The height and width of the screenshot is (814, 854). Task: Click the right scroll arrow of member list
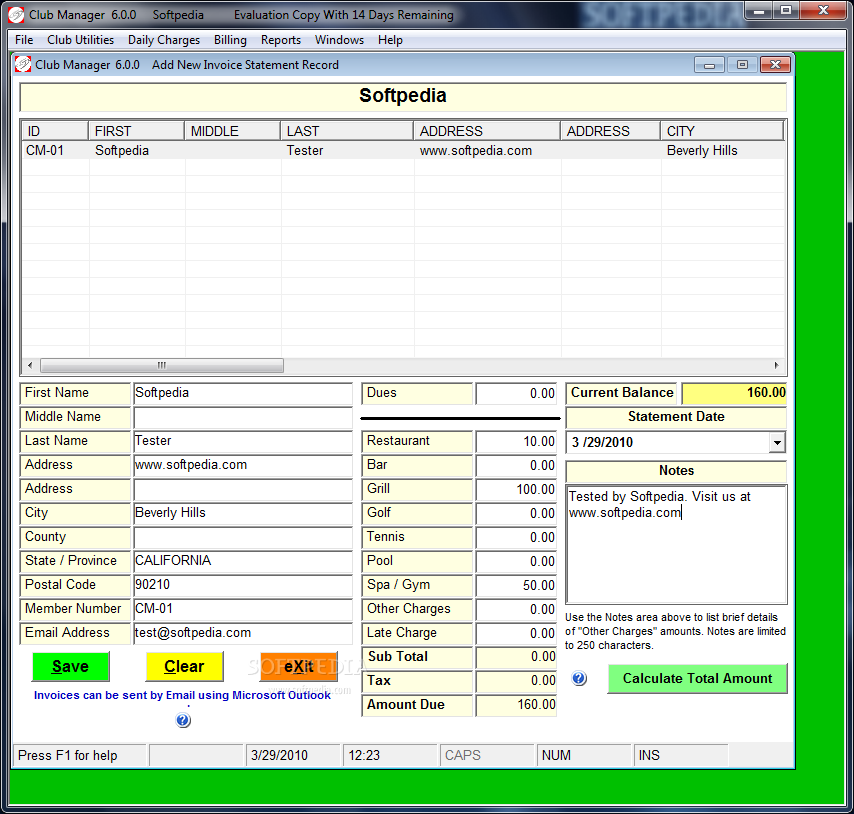(x=776, y=365)
